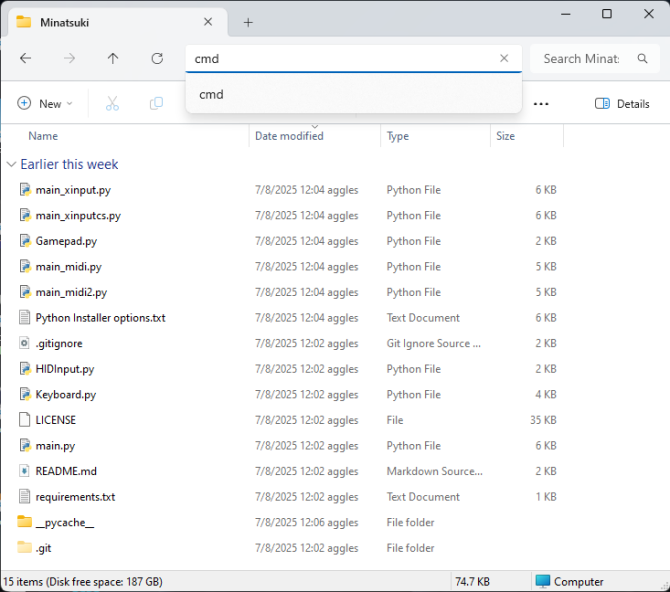
Task: Close the Minatsuki tab
Action: (x=208, y=22)
